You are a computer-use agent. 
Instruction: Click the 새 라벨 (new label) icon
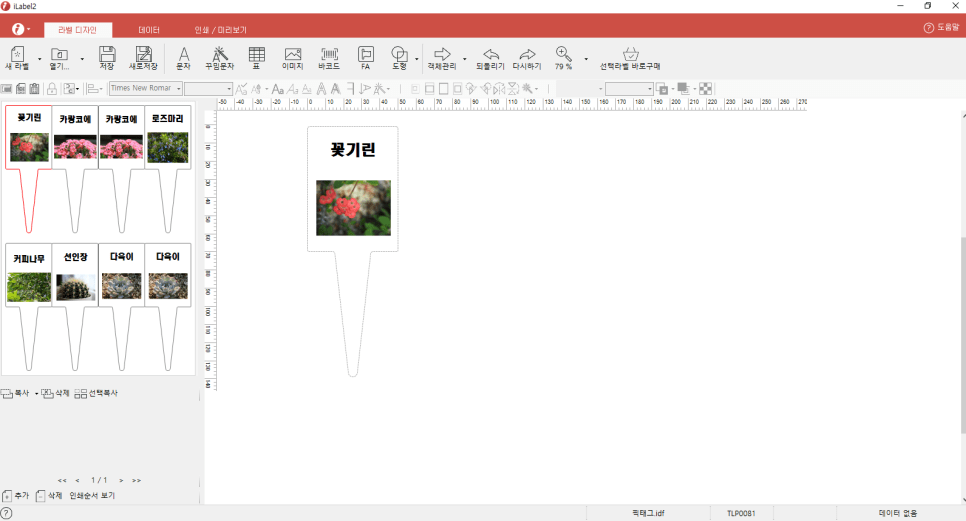(17, 54)
